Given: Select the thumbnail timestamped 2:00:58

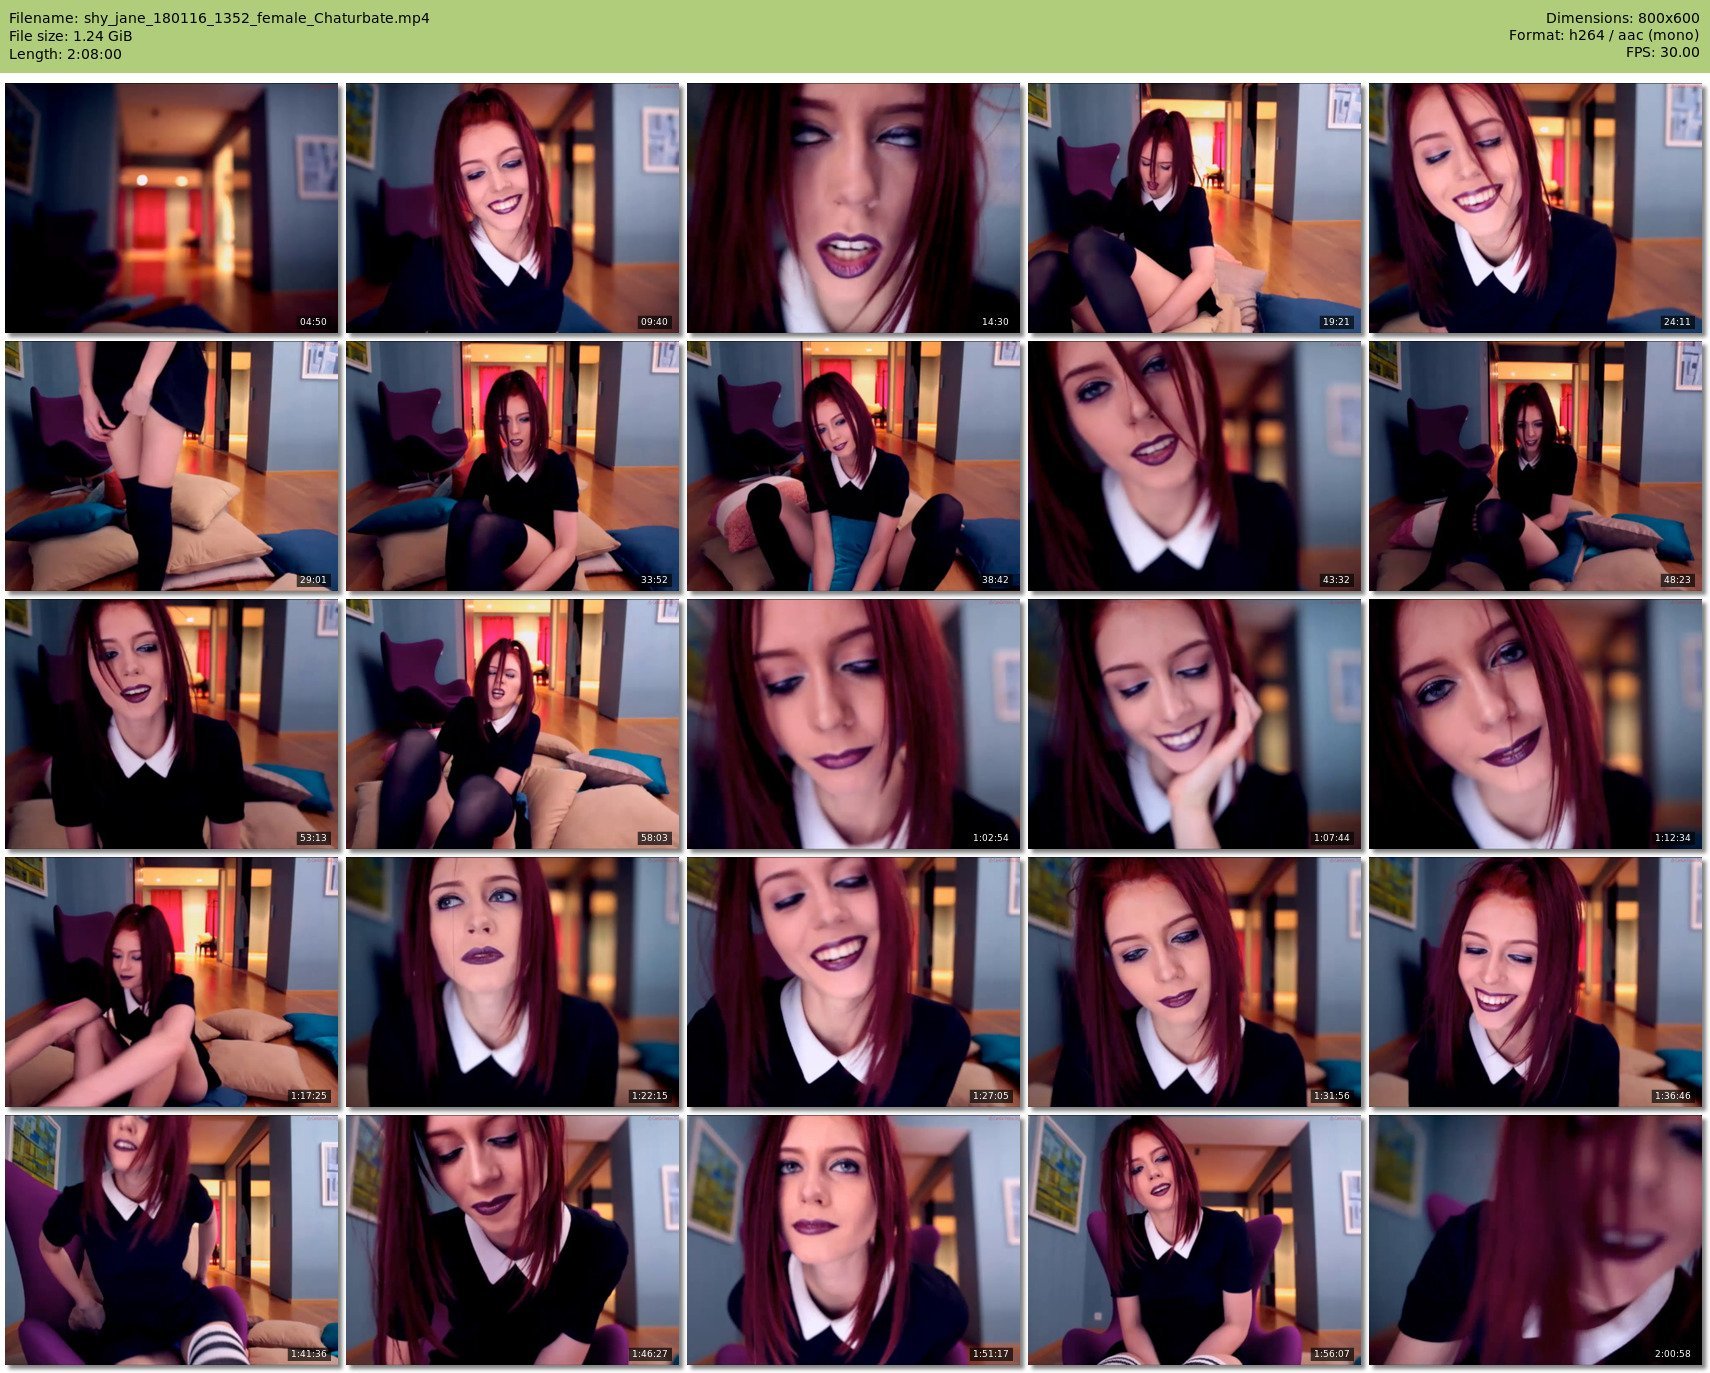Looking at the screenshot, I should (x=1536, y=1240).
